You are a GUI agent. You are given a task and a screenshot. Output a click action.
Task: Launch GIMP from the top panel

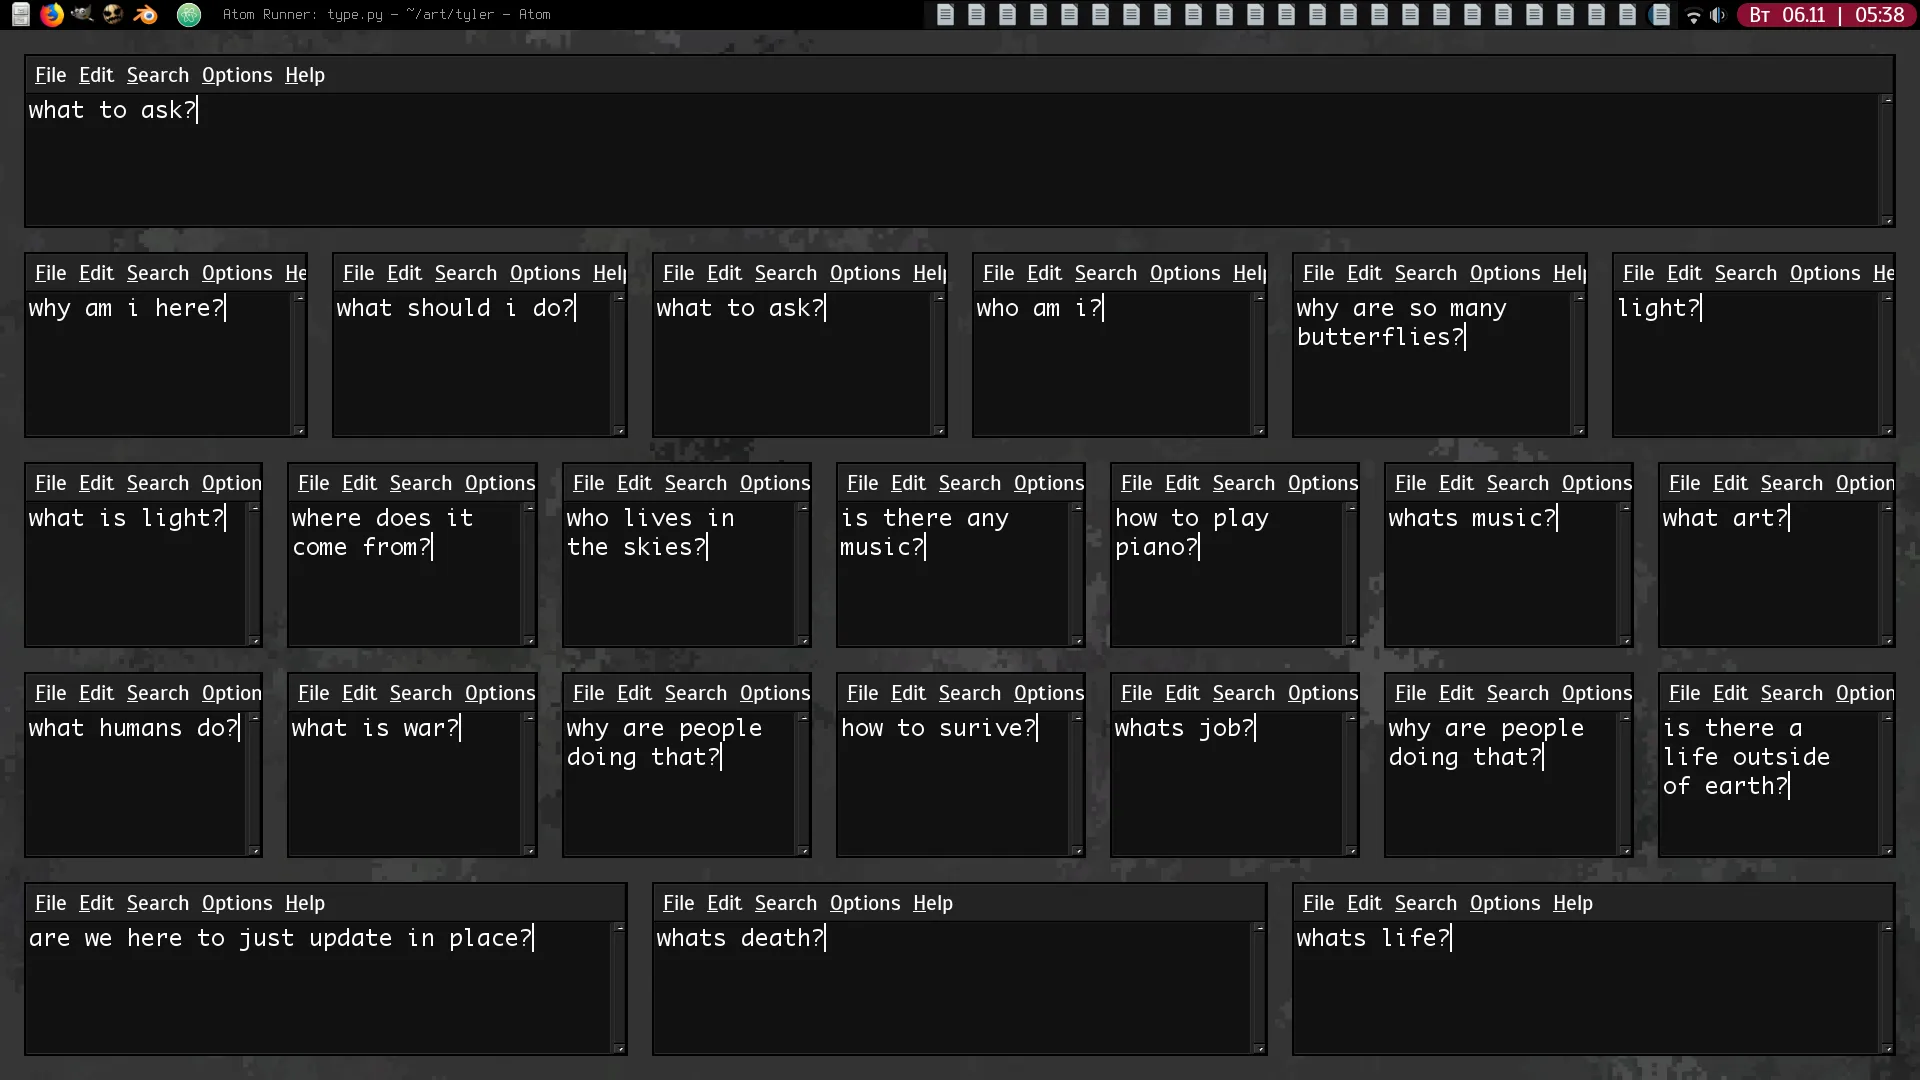[82, 14]
